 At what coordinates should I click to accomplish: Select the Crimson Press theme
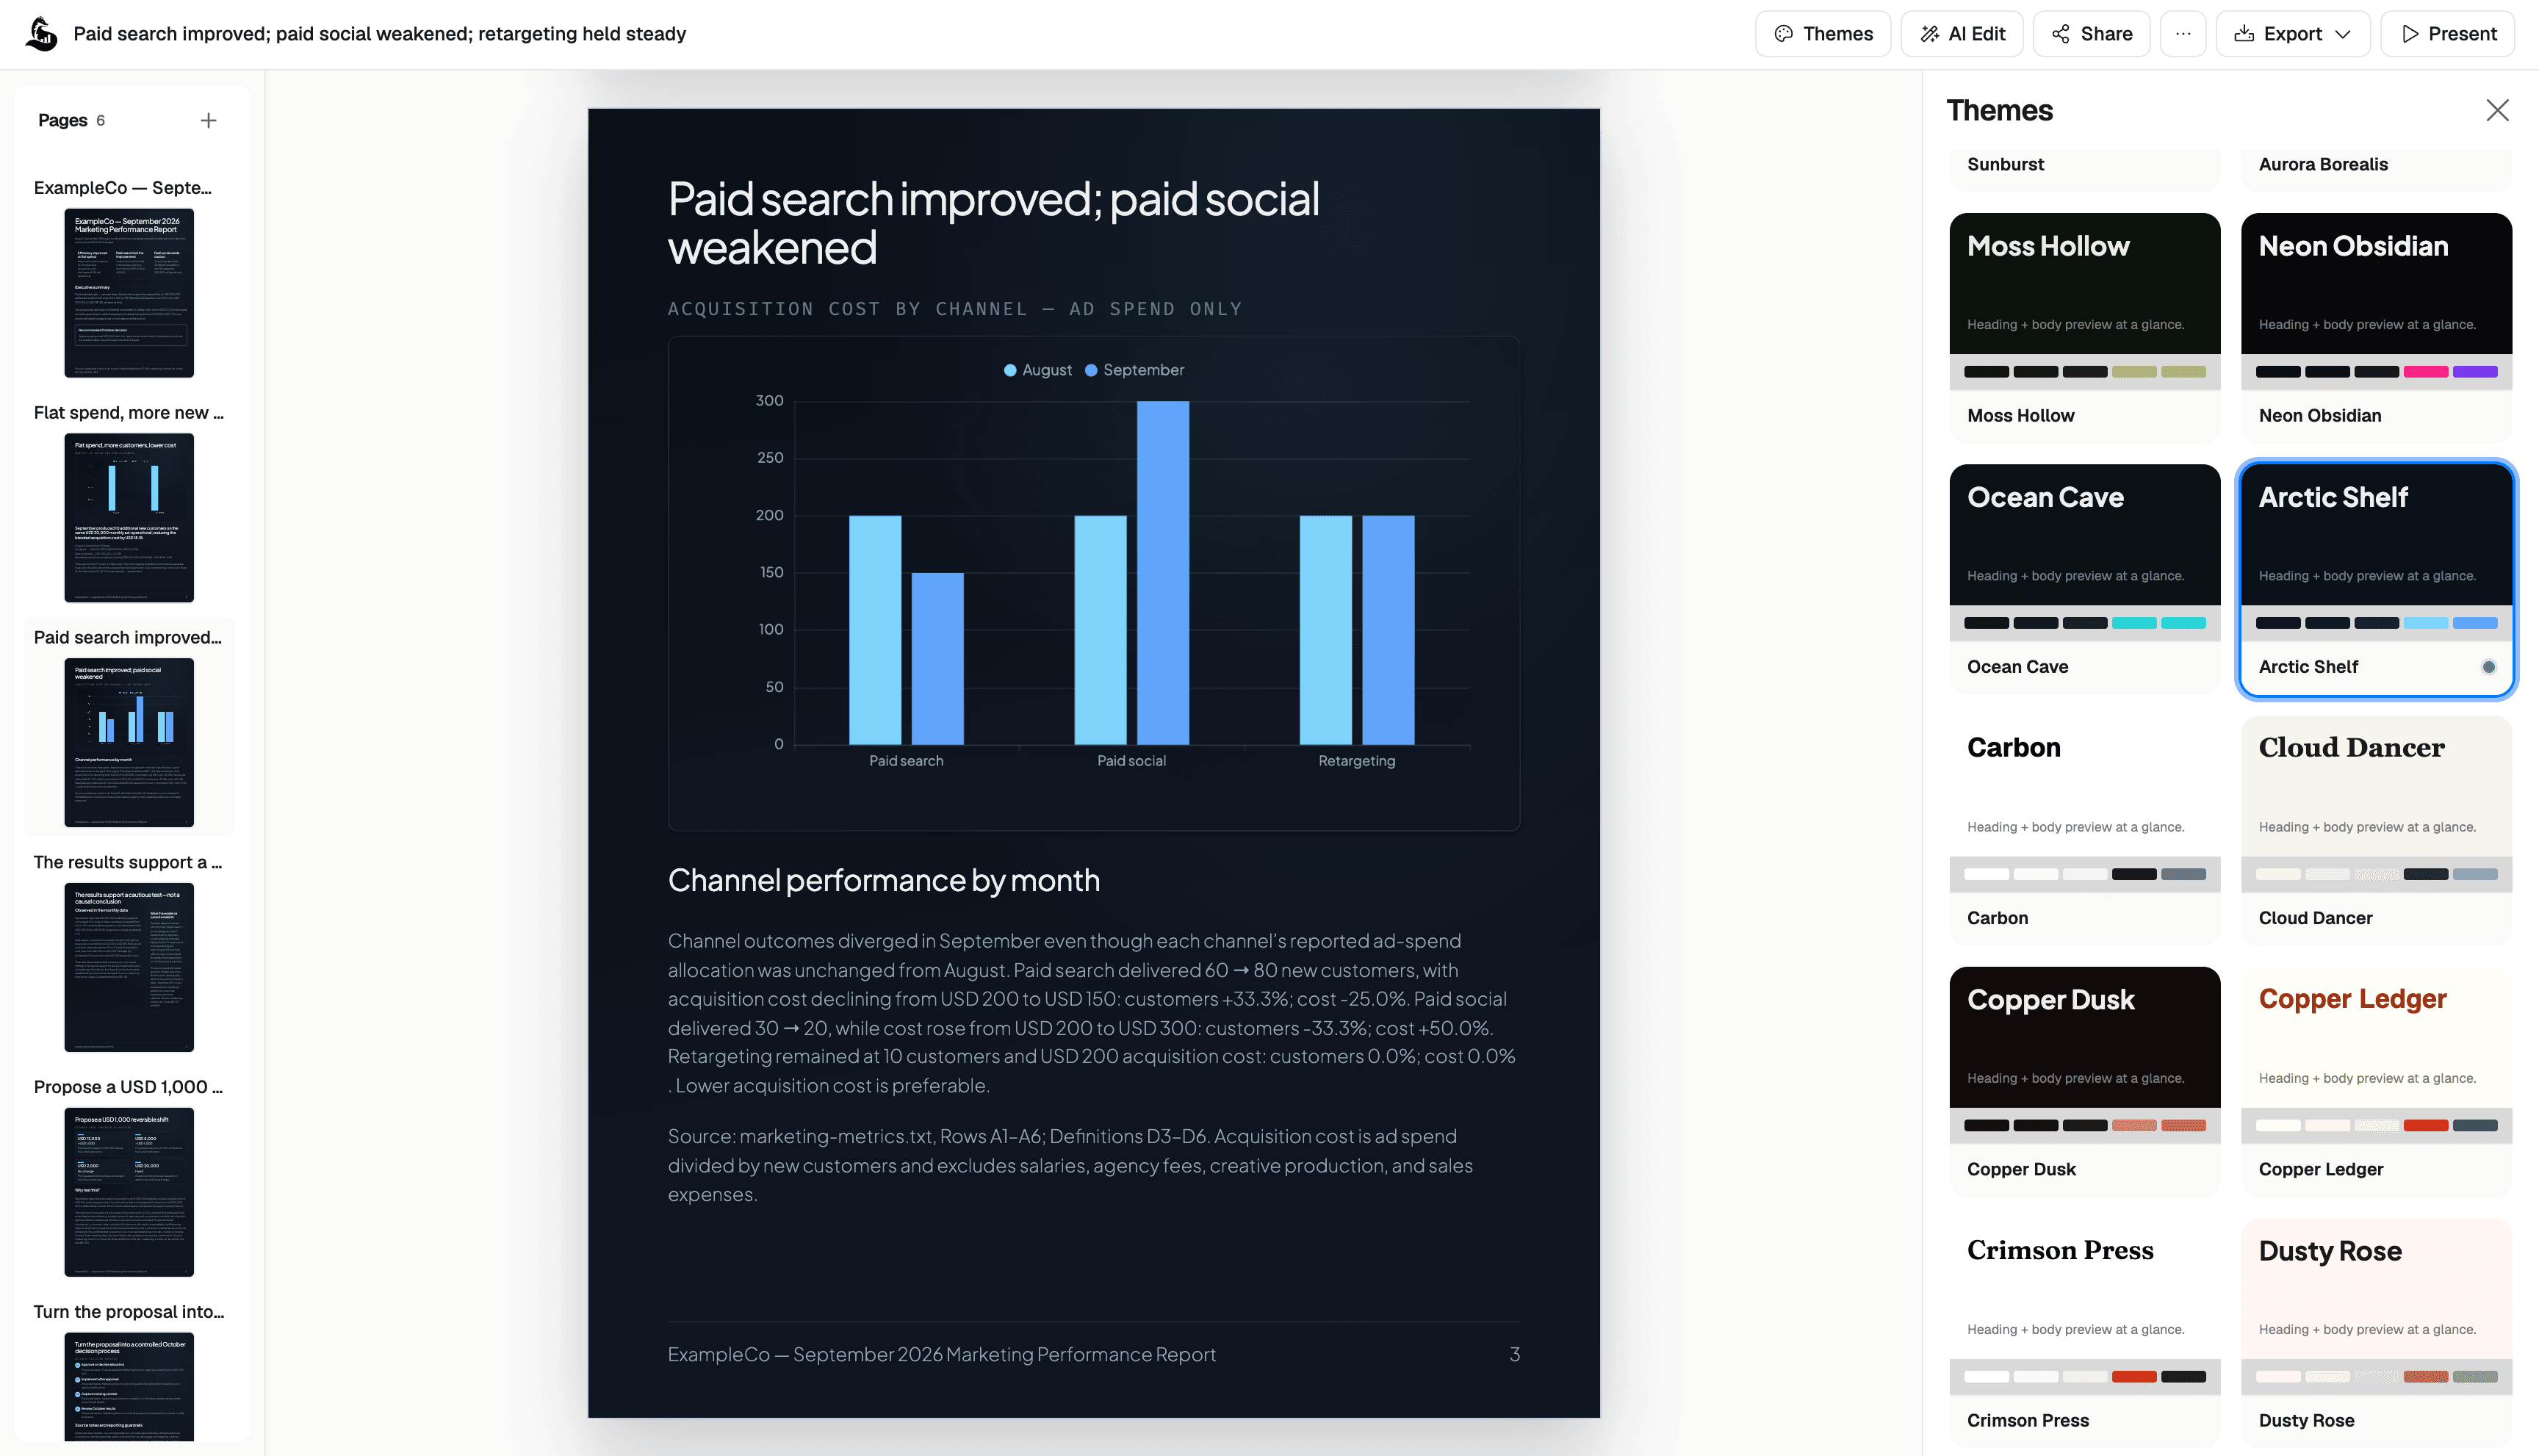pyautogui.click(x=2084, y=1332)
